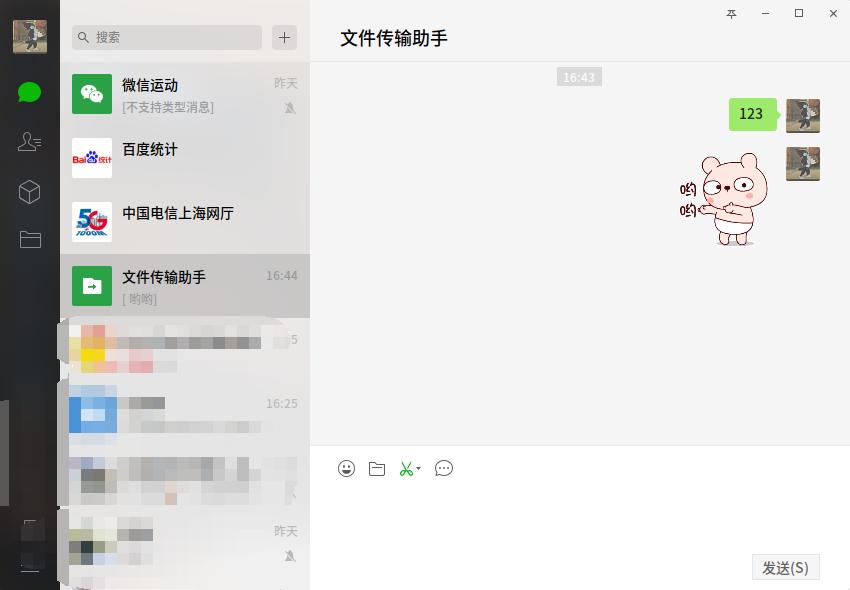Select the 文件传输助手 chat item
Screen dimensions: 850x590
(185, 286)
